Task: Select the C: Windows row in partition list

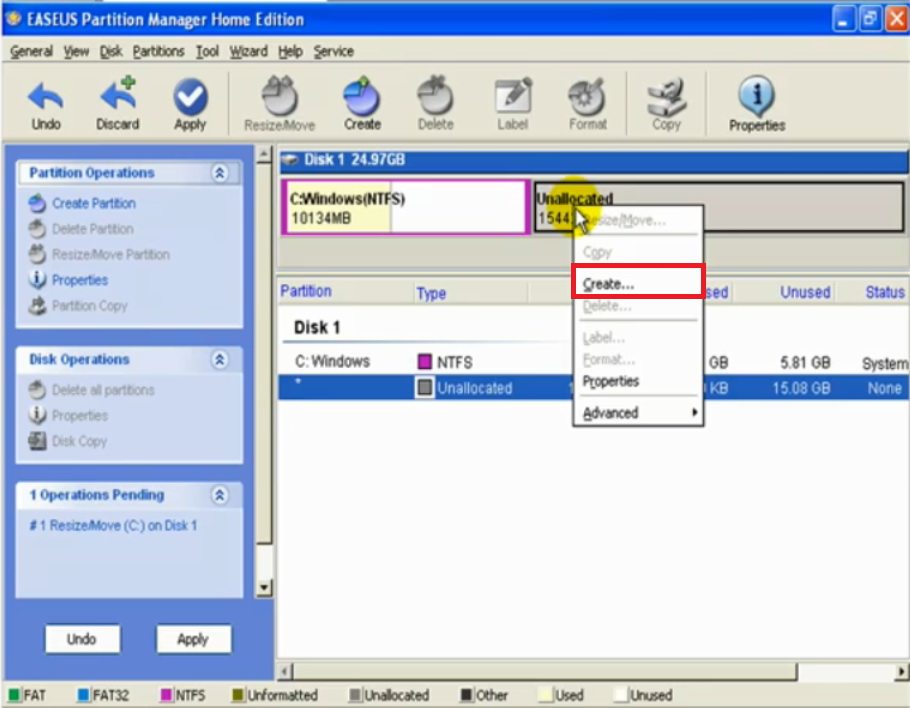Action: [593, 363]
